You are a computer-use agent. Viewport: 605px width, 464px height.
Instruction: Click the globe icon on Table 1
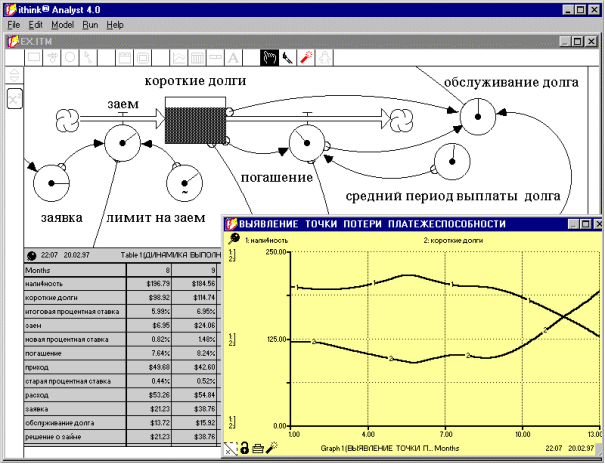(32, 255)
